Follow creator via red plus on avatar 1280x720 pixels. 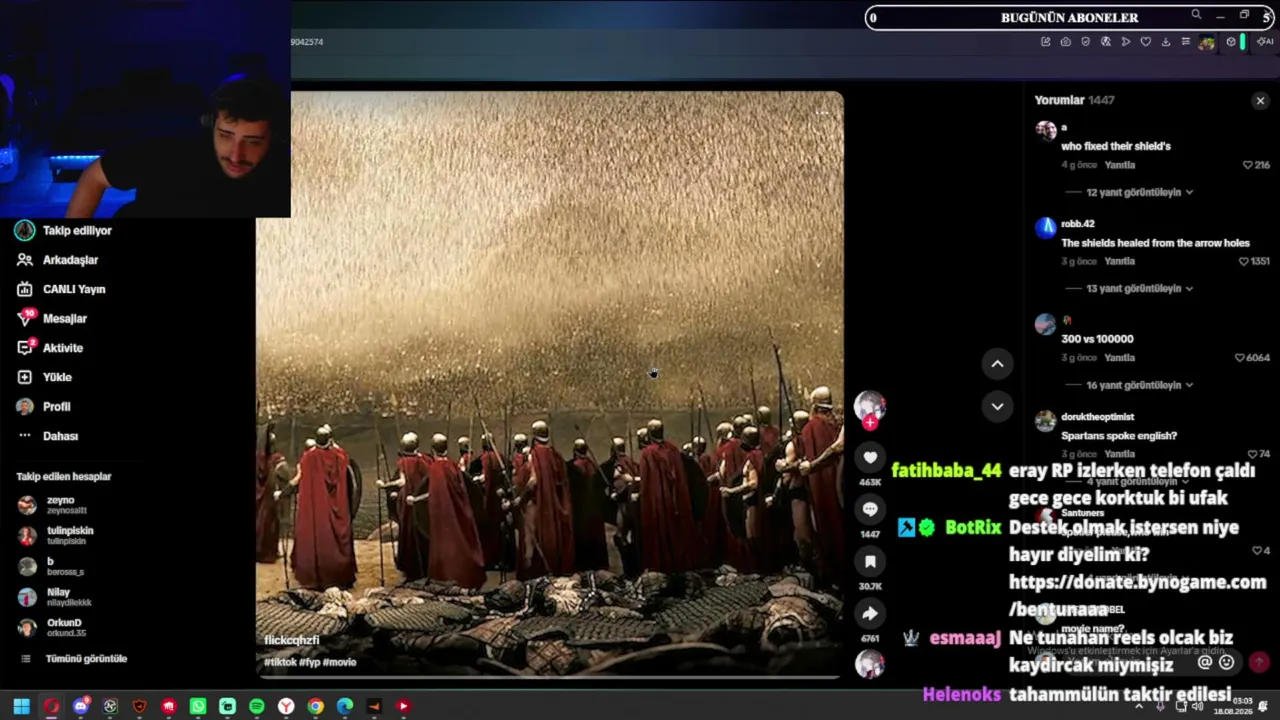870,423
